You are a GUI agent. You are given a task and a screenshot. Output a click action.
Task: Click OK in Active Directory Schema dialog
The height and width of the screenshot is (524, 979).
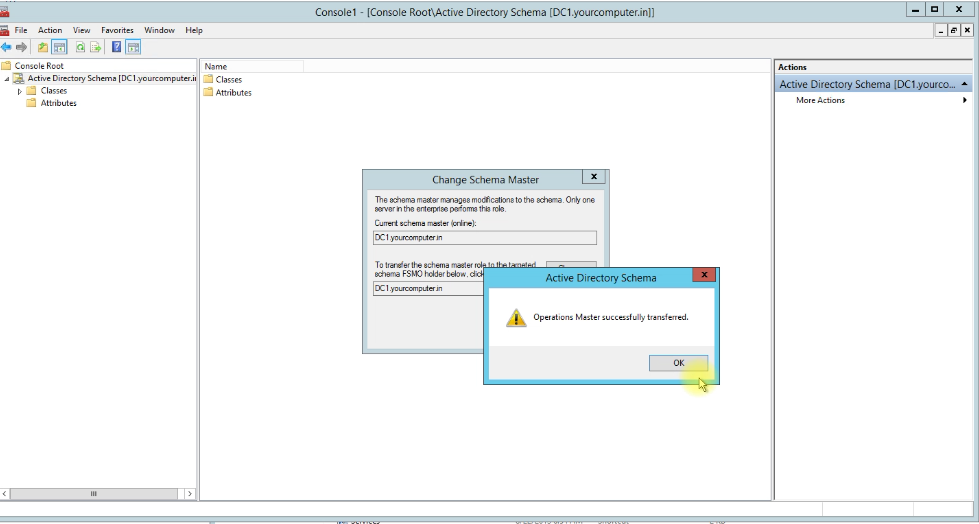coord(678,363)
